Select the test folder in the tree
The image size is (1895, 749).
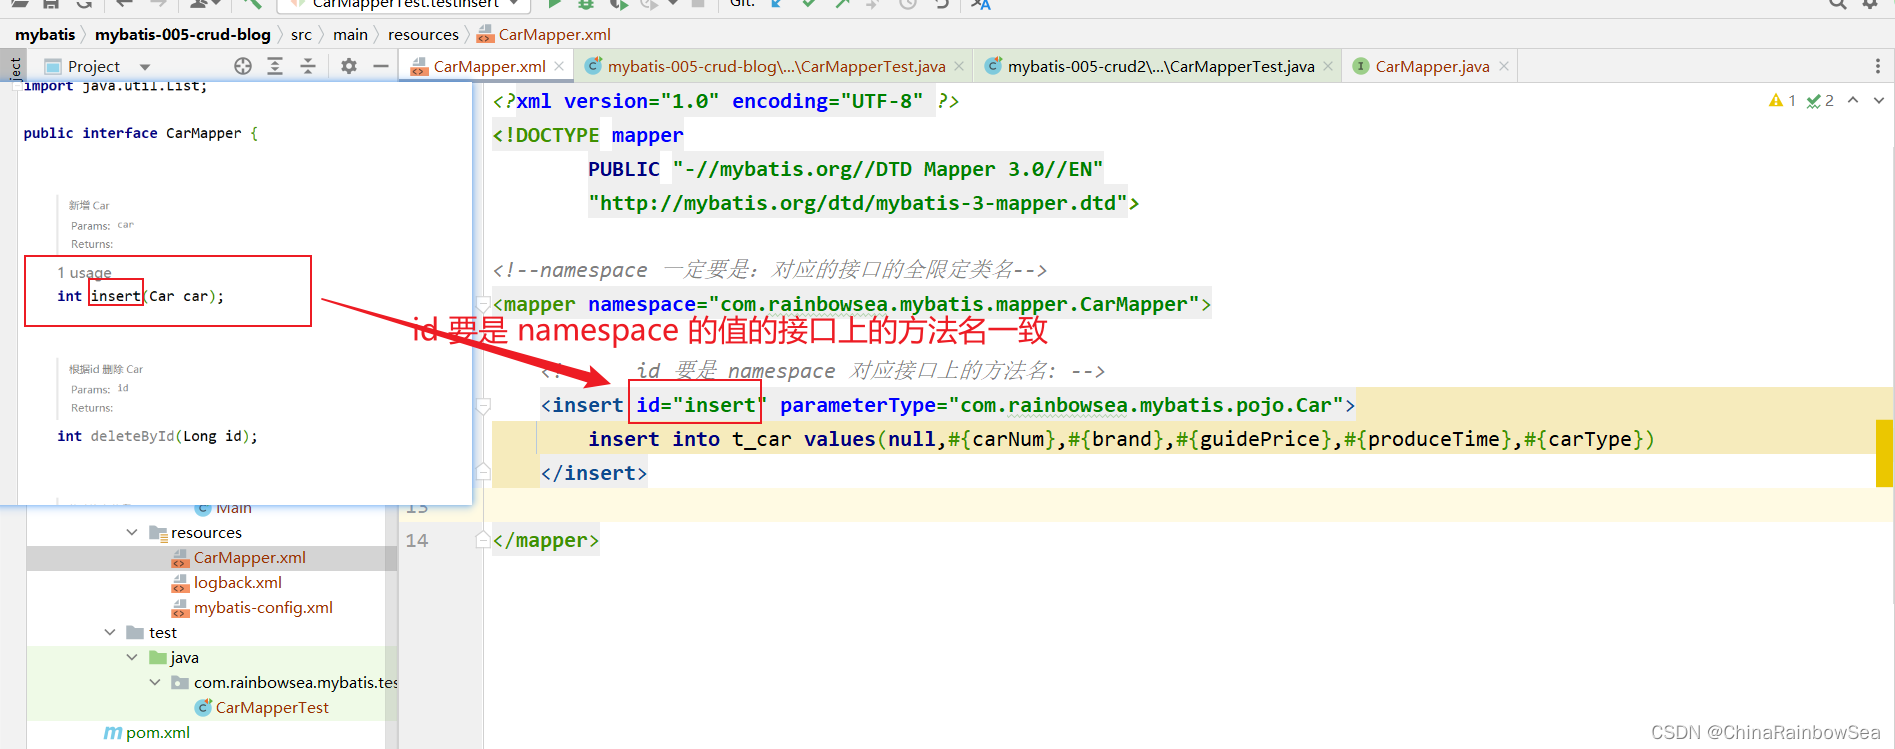click(162, 632)
